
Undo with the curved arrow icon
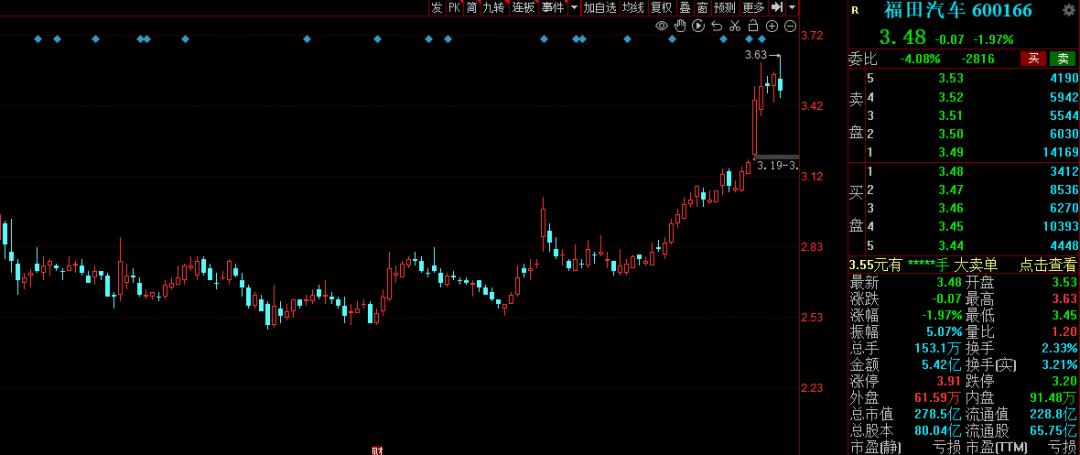[716, 26]
